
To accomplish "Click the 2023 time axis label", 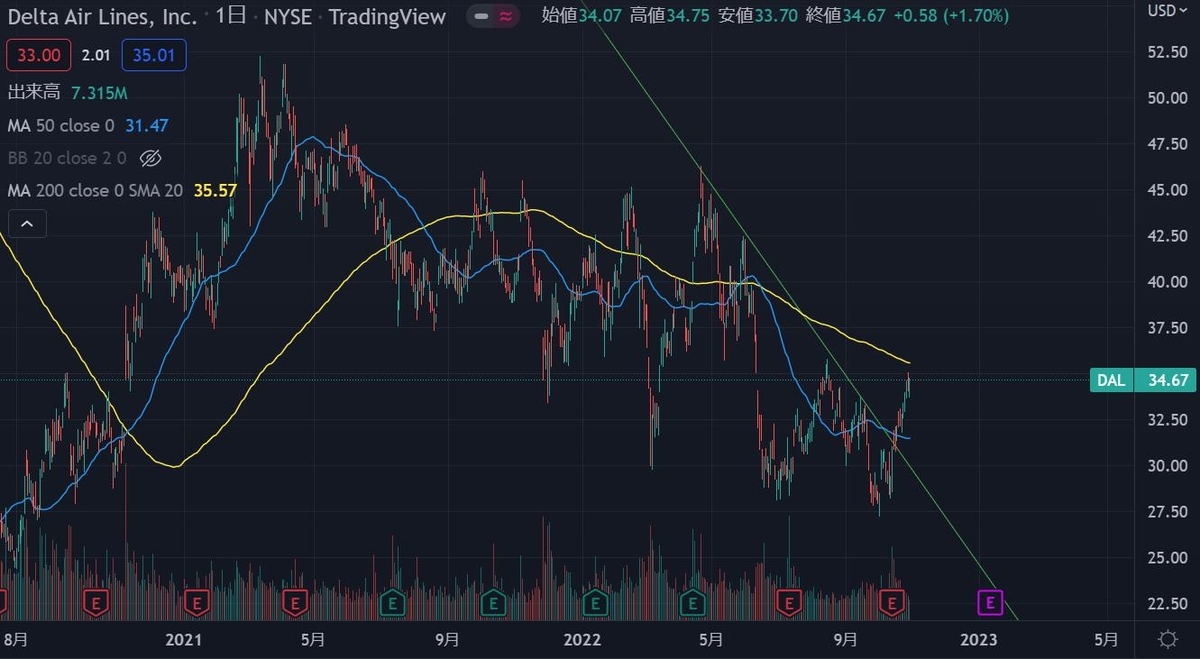I will coord(980,639).
